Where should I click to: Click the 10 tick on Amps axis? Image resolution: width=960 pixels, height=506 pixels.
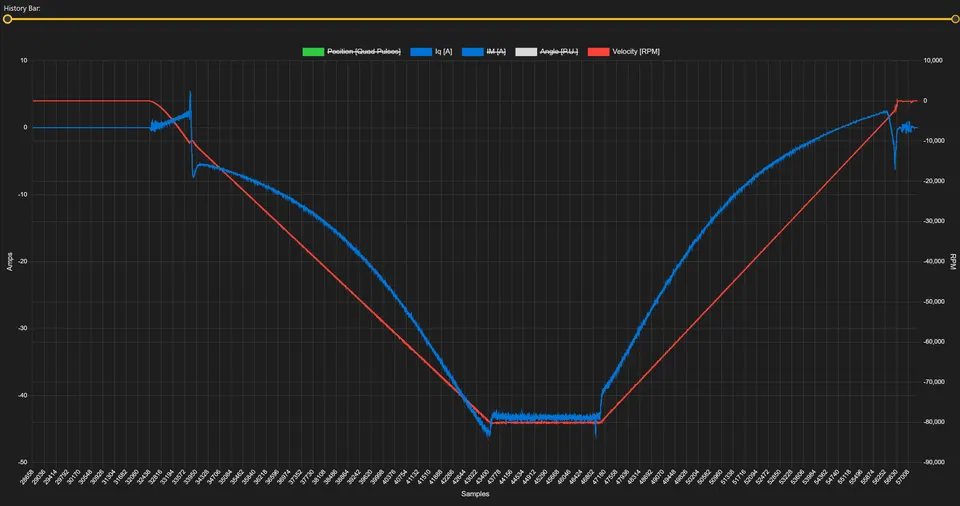(x=24, y=61)
